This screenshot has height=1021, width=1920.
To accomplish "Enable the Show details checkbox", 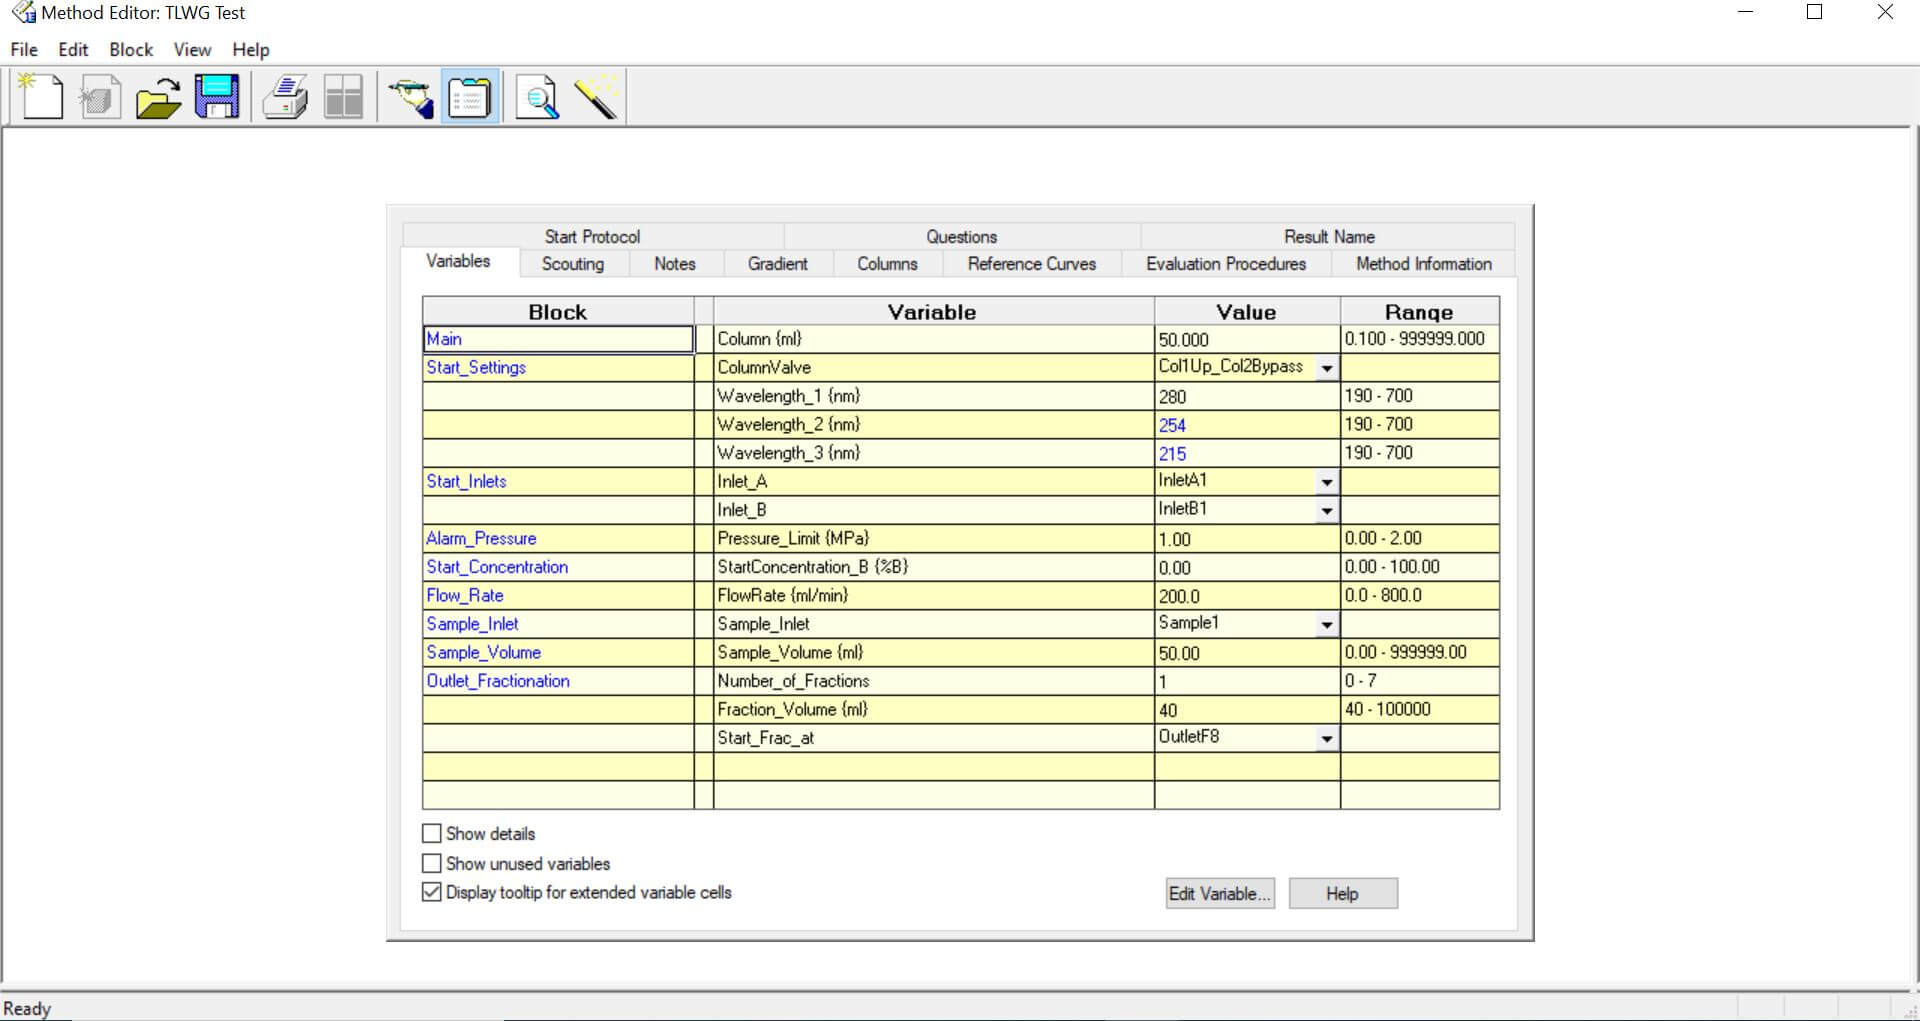I will pyautogui.click(x=432, y=833).
